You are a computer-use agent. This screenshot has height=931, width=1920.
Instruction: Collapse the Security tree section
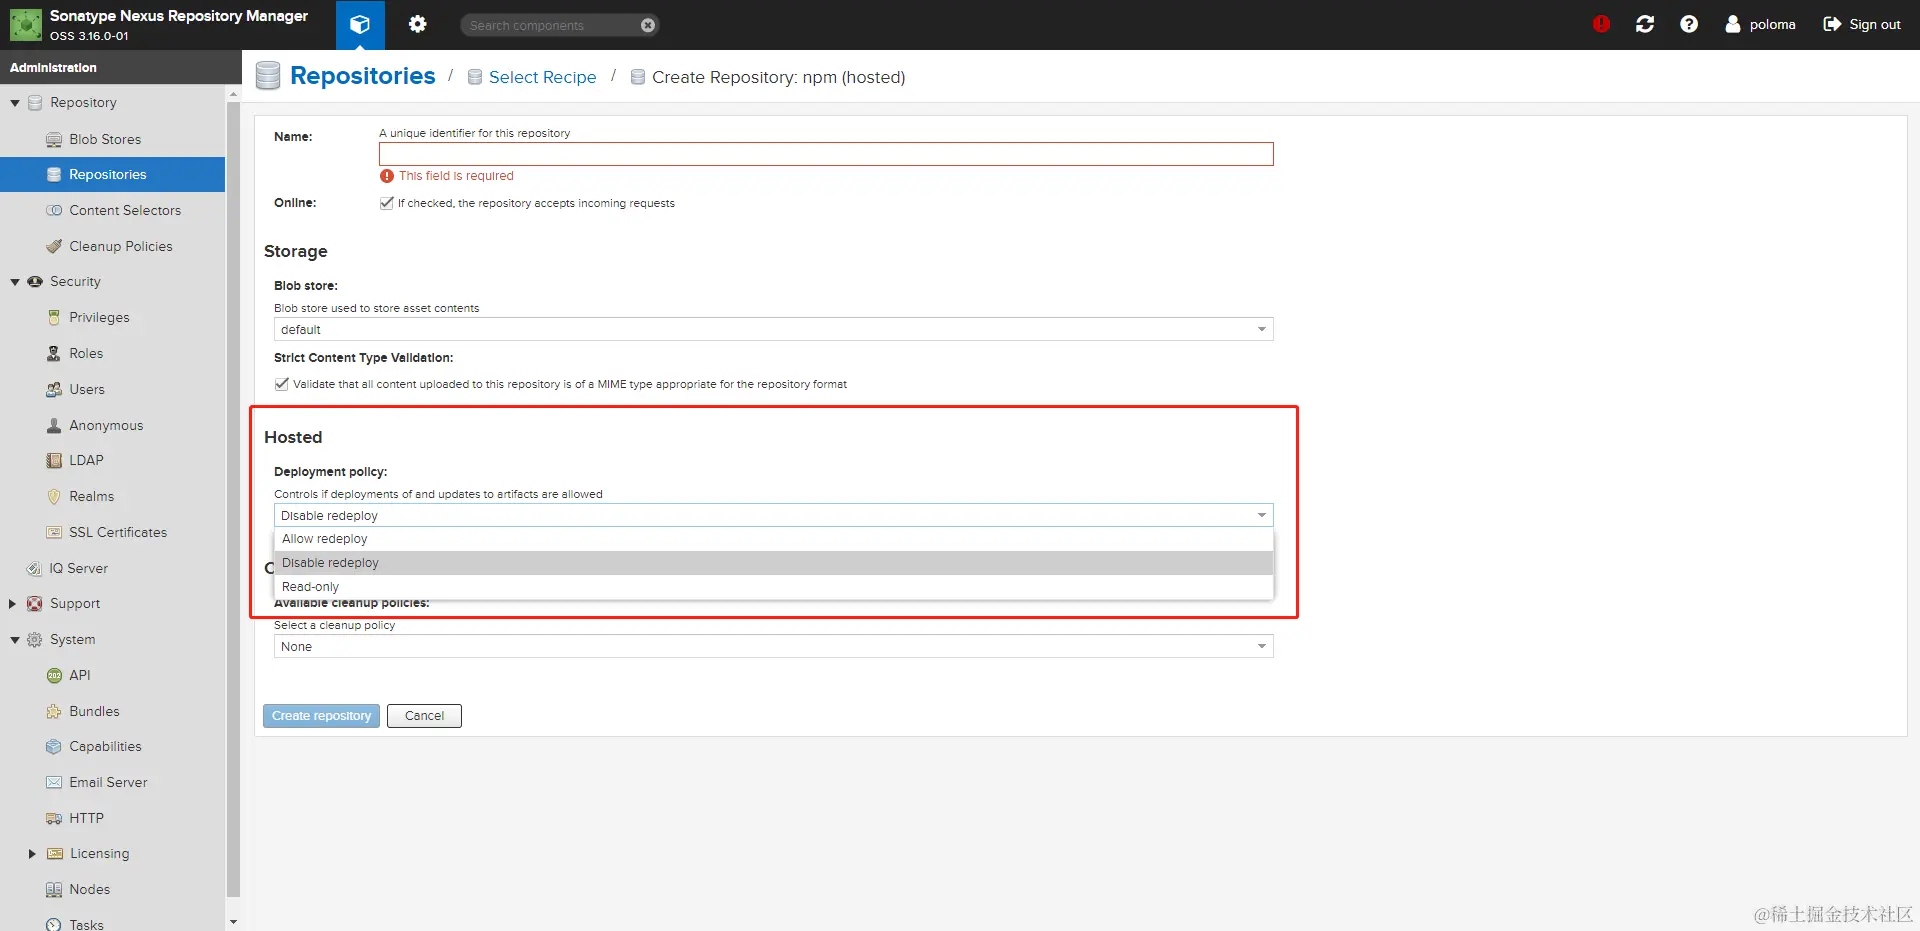click(15, 282)
